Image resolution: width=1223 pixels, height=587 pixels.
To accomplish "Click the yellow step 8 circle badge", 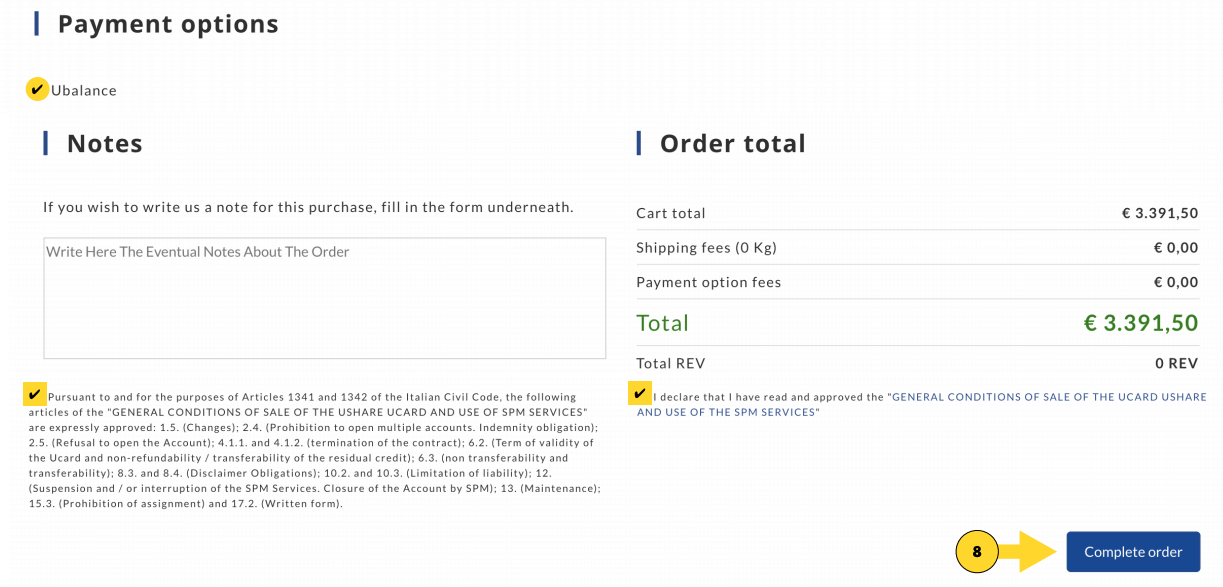I will [977, 551].
